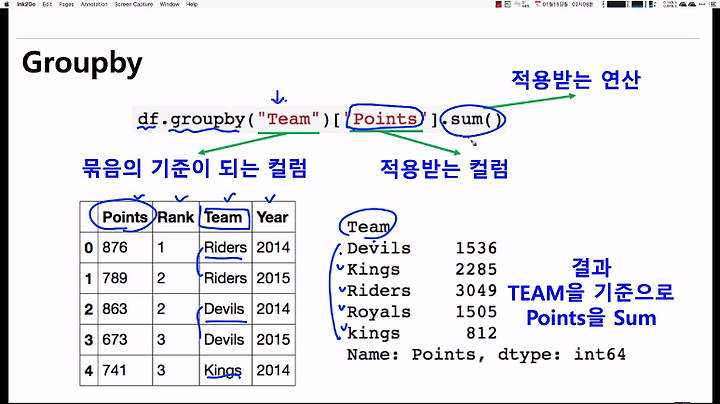Click the Groupby slide title

tap(82, 63)
